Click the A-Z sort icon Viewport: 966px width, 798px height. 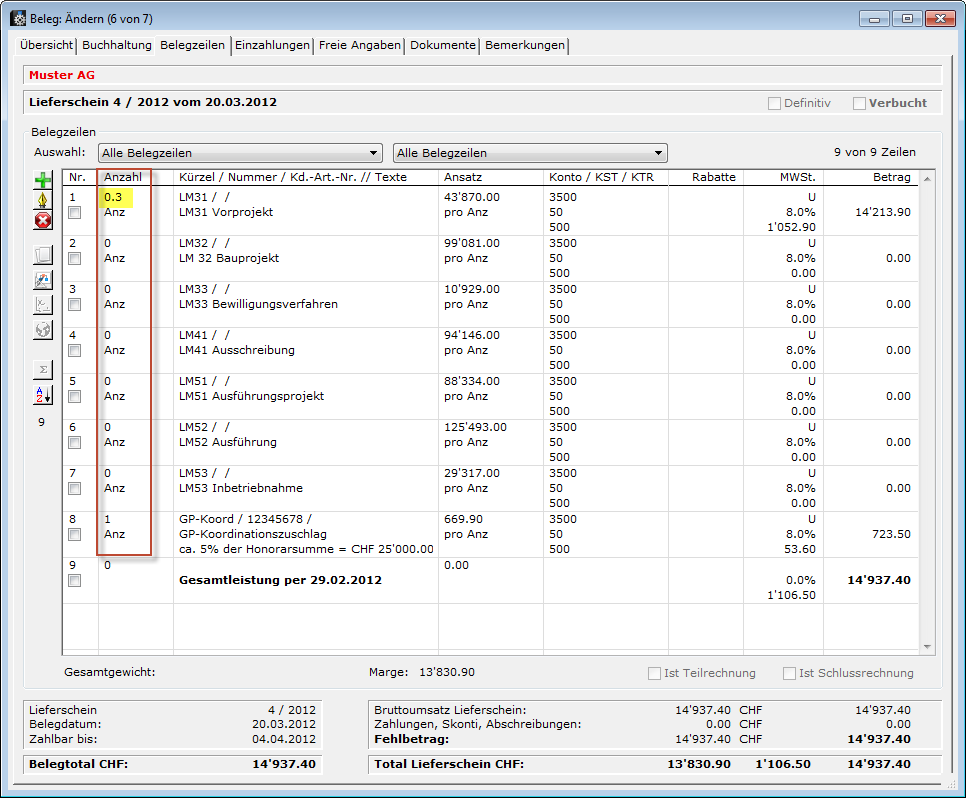pyautogui.click(x=43, y=395)
